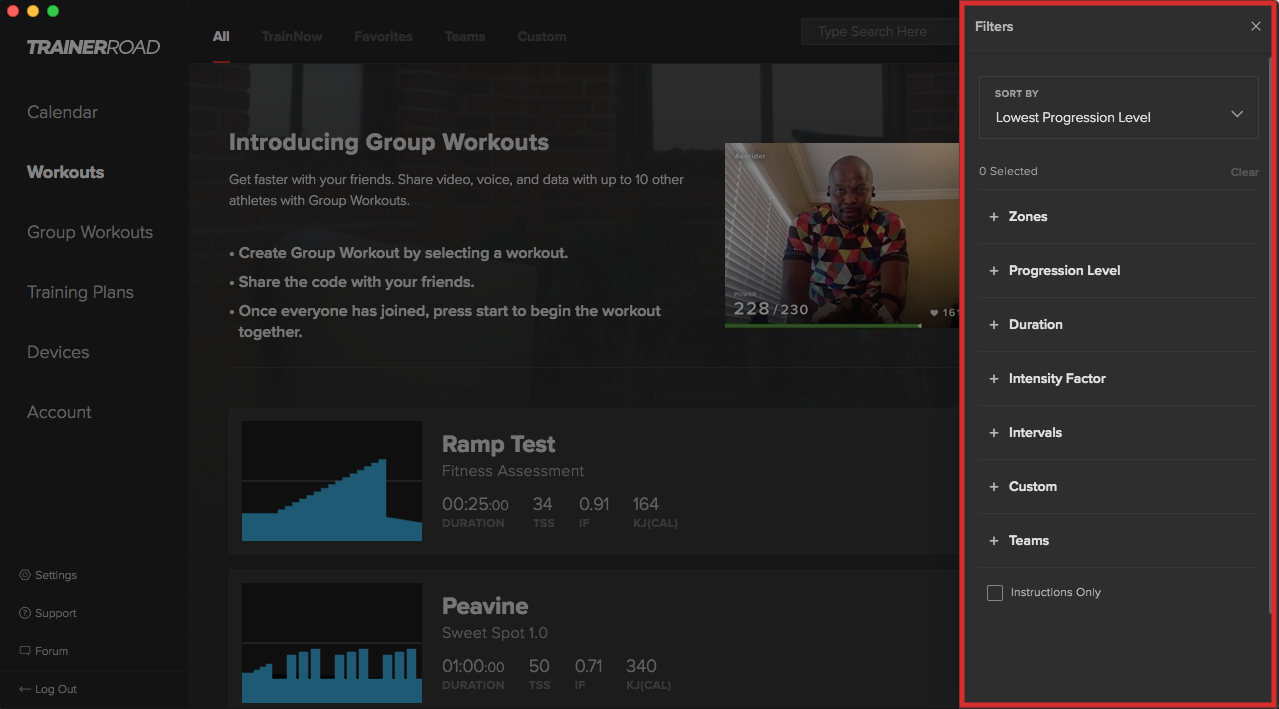Viewport: 1279px width, 709px height.
Task: Click the Group Workouts promo video thumbnail
Action: 842,235
